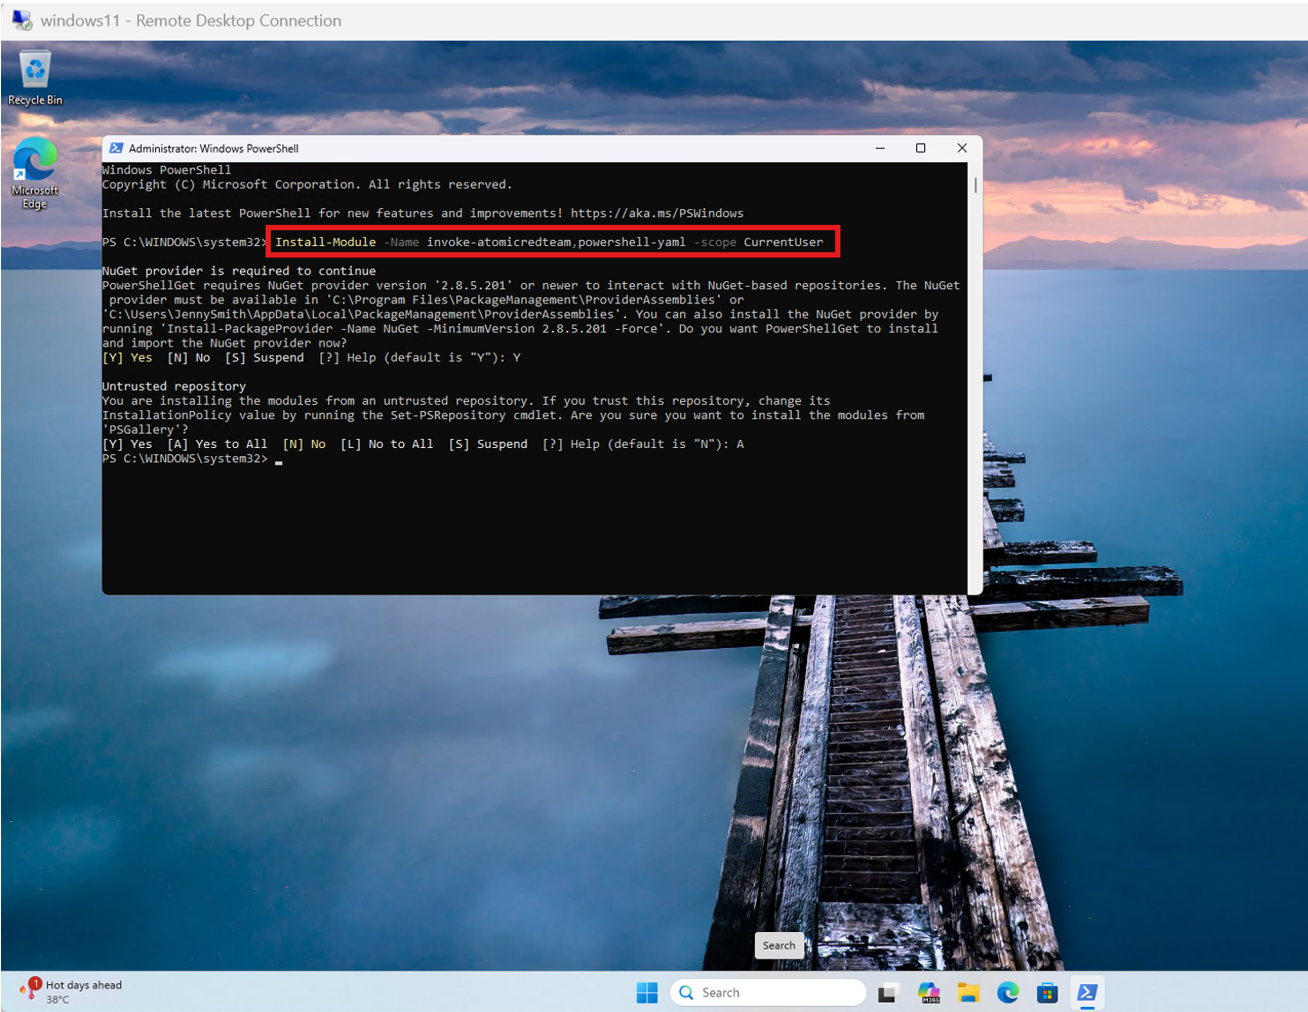Viewport: 1308px width, 1012px height.
Task: Click the 'Untrusted repository' heading line
Action: [x=174, y=386]
